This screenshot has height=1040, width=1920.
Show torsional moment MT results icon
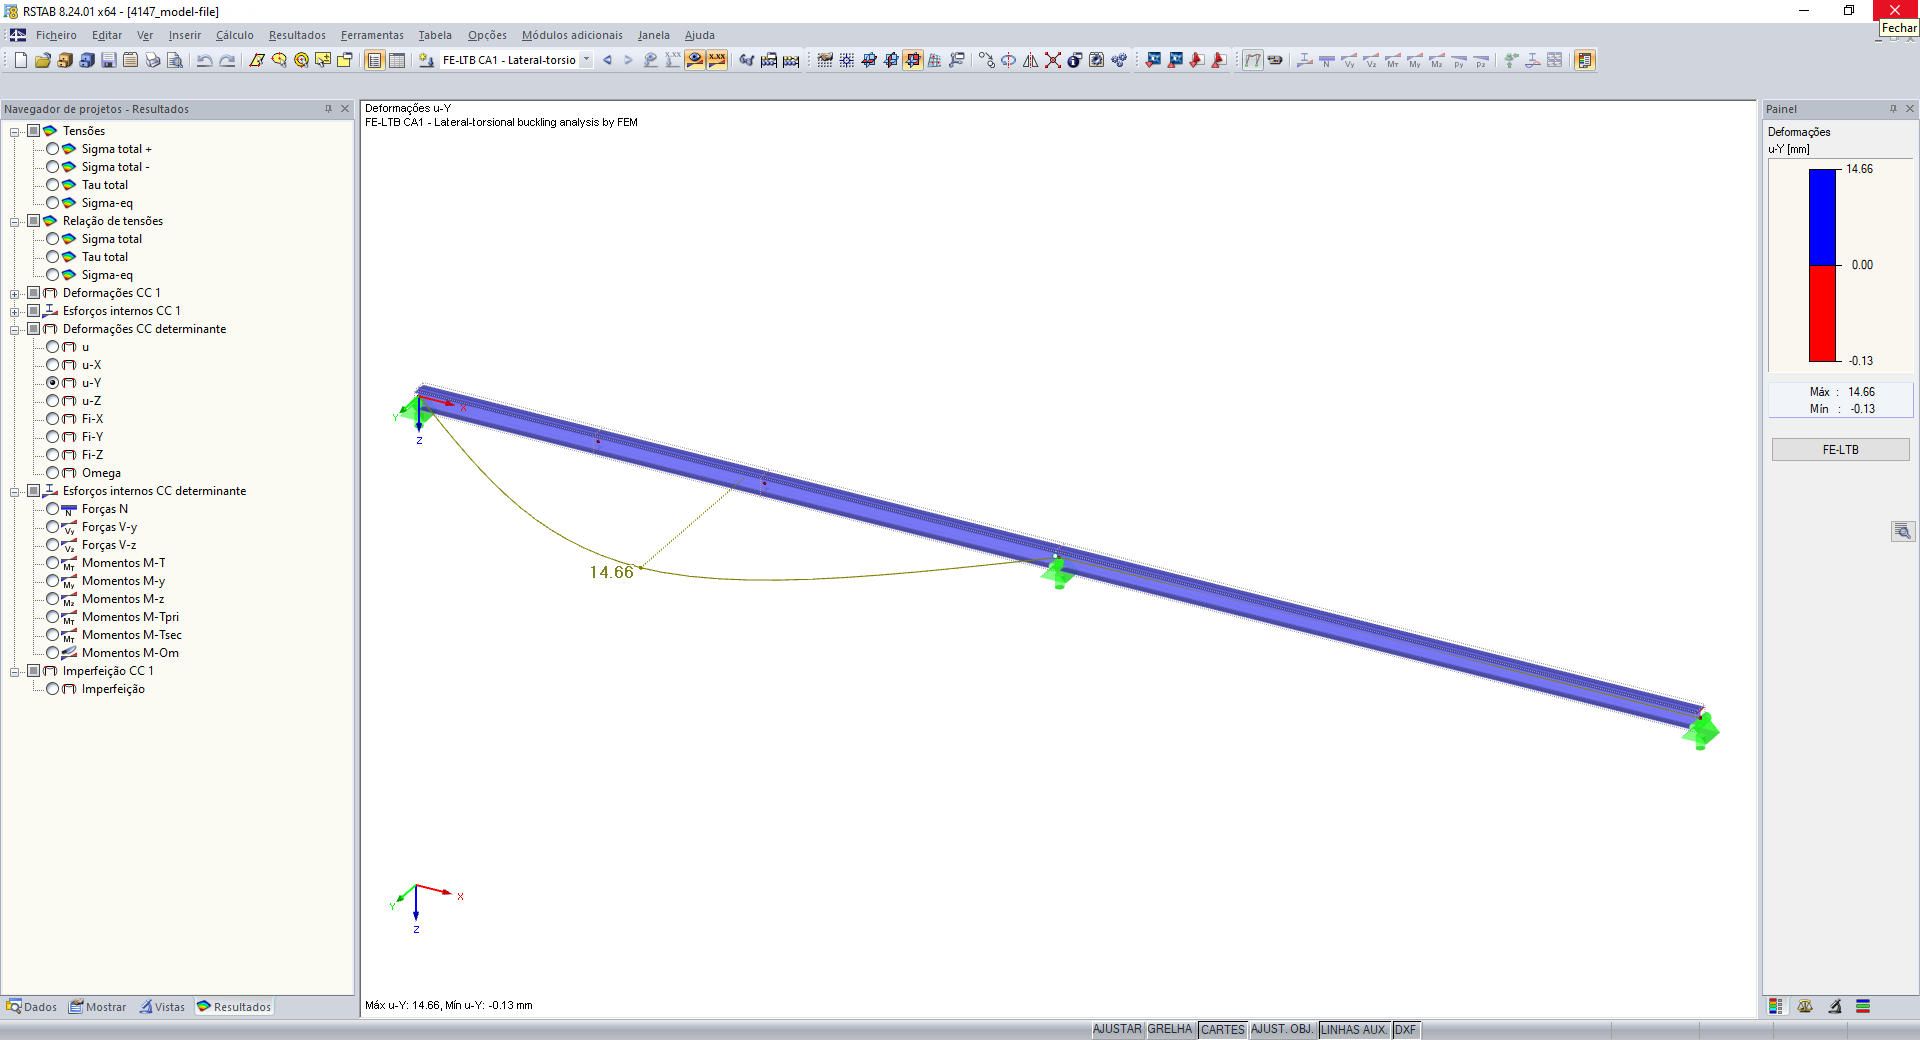(x=1393, y=60)
